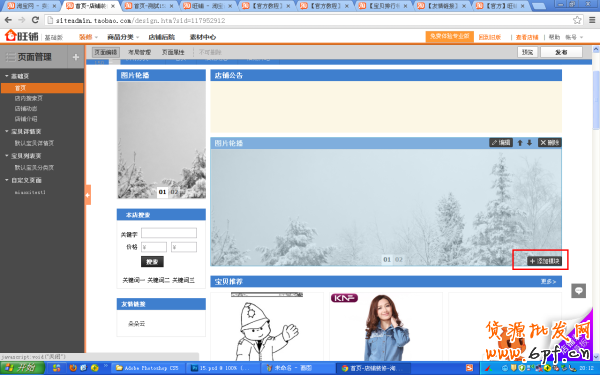The image size is (600, 375).
Task: Collapse the 基础页 tree group
Action: [x=7, y=76]
